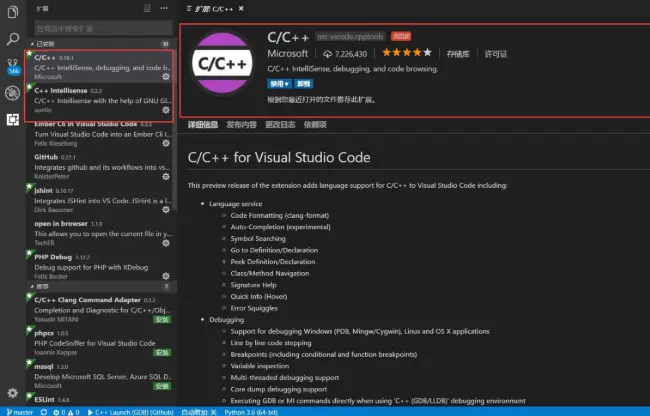Select open in browser extension
The image size is (650, 416).
(x=100, y=233)
